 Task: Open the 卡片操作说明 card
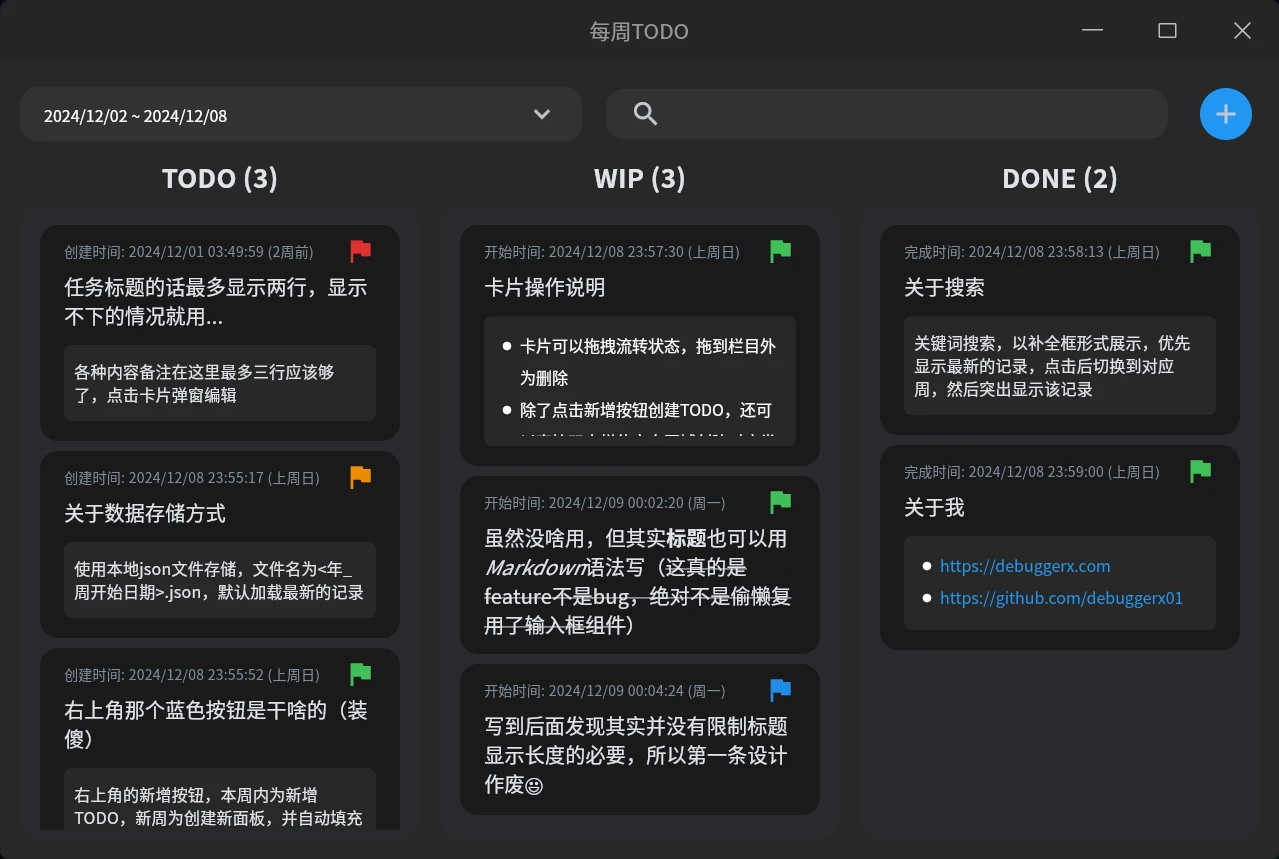coord(640,345)
